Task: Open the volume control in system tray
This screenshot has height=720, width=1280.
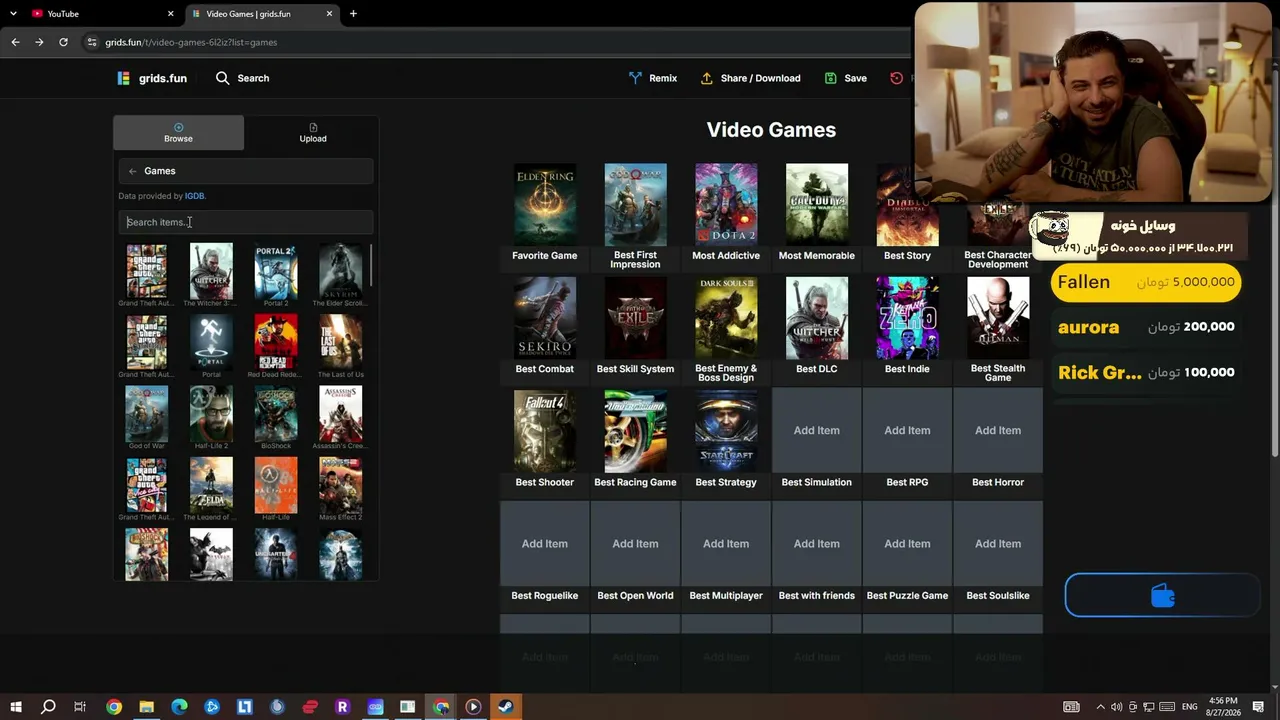Action: tap(1116, 707)
